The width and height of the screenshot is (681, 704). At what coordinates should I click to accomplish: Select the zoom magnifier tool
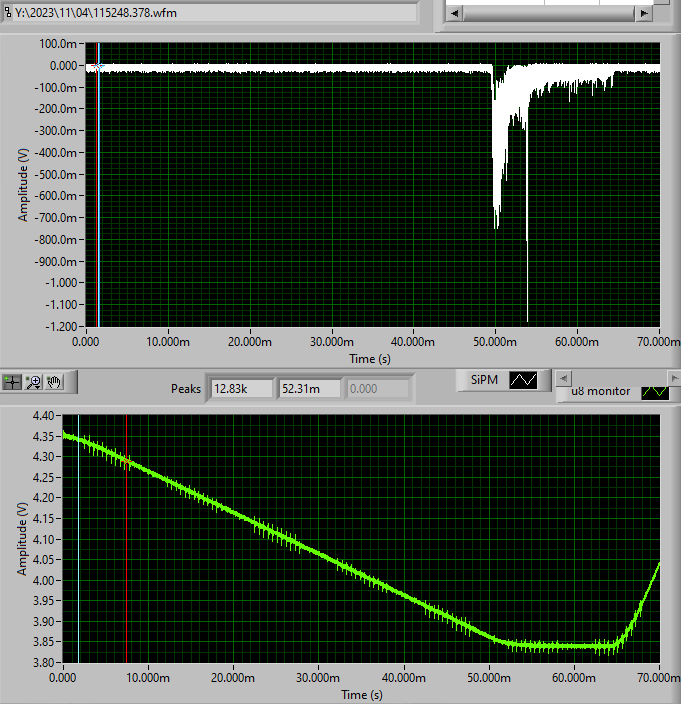click(33, 382)
